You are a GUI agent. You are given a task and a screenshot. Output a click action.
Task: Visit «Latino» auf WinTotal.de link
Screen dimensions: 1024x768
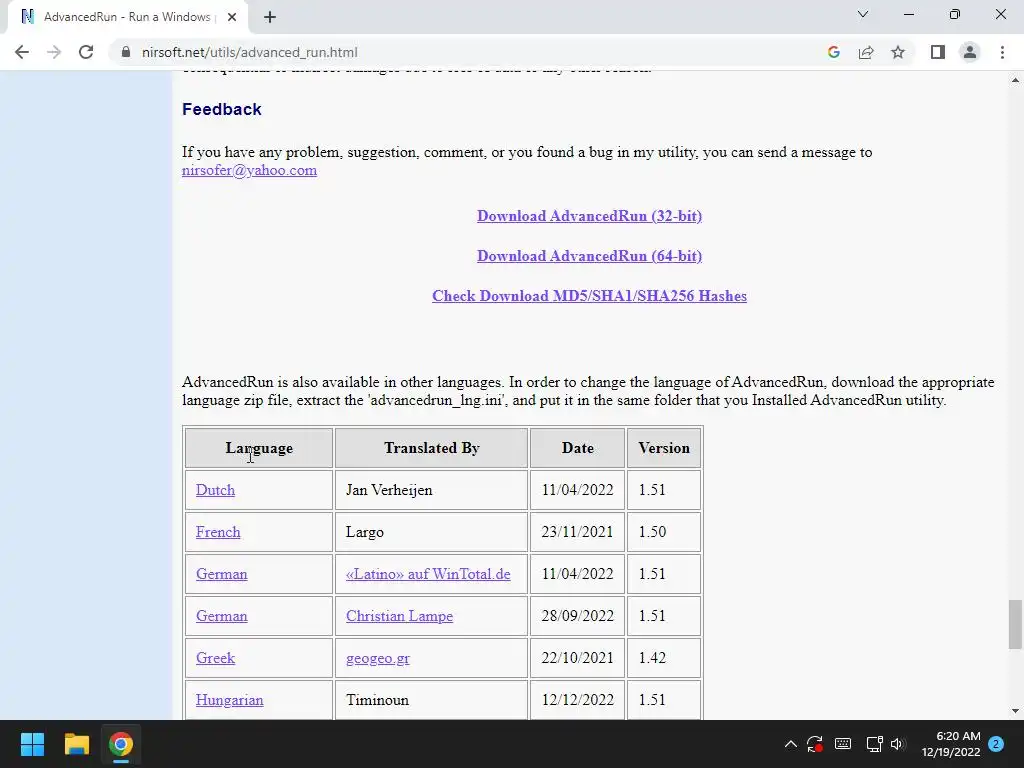(428, 574)
